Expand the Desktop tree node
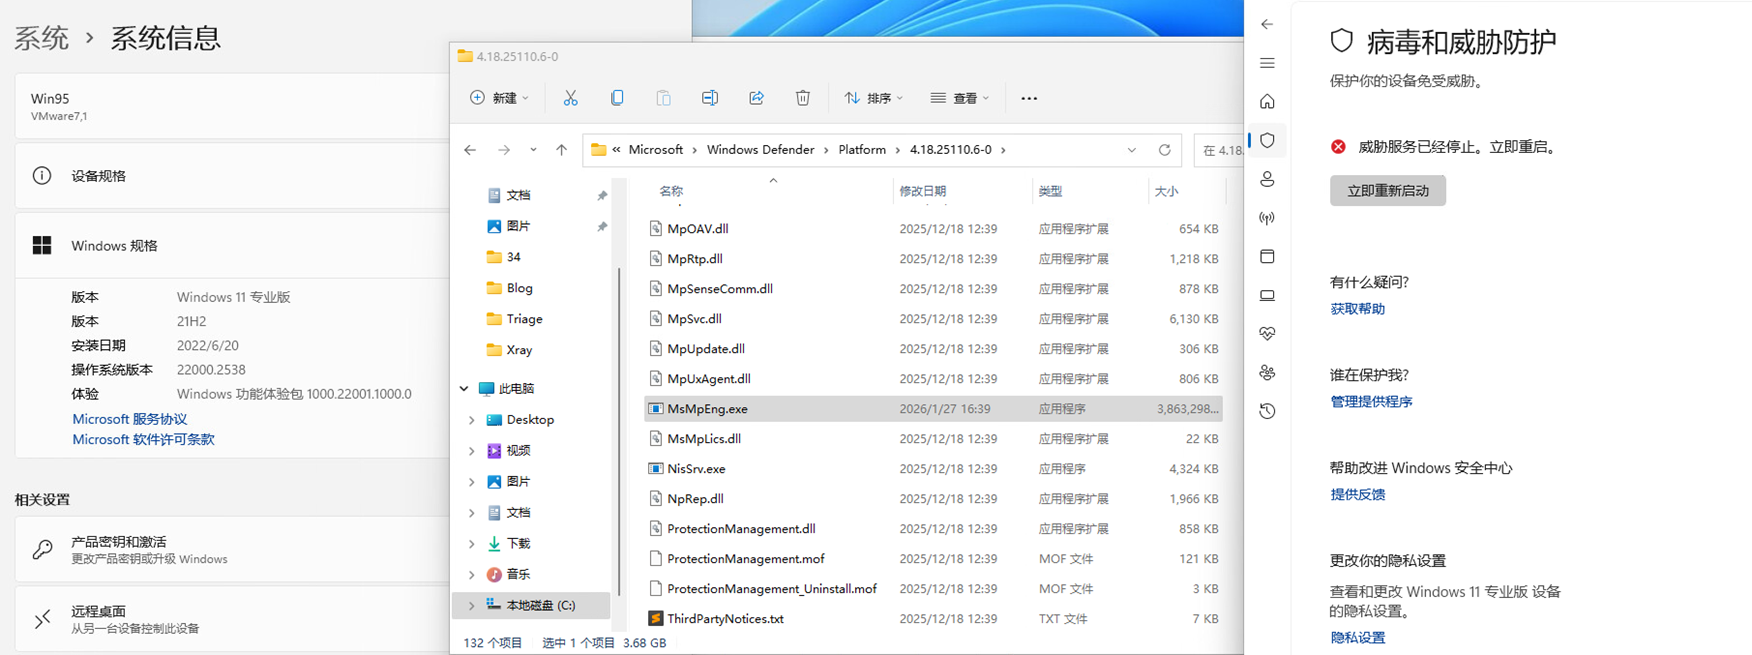The width and height of the screenshot is (1752, 655). tap(472, 420)
